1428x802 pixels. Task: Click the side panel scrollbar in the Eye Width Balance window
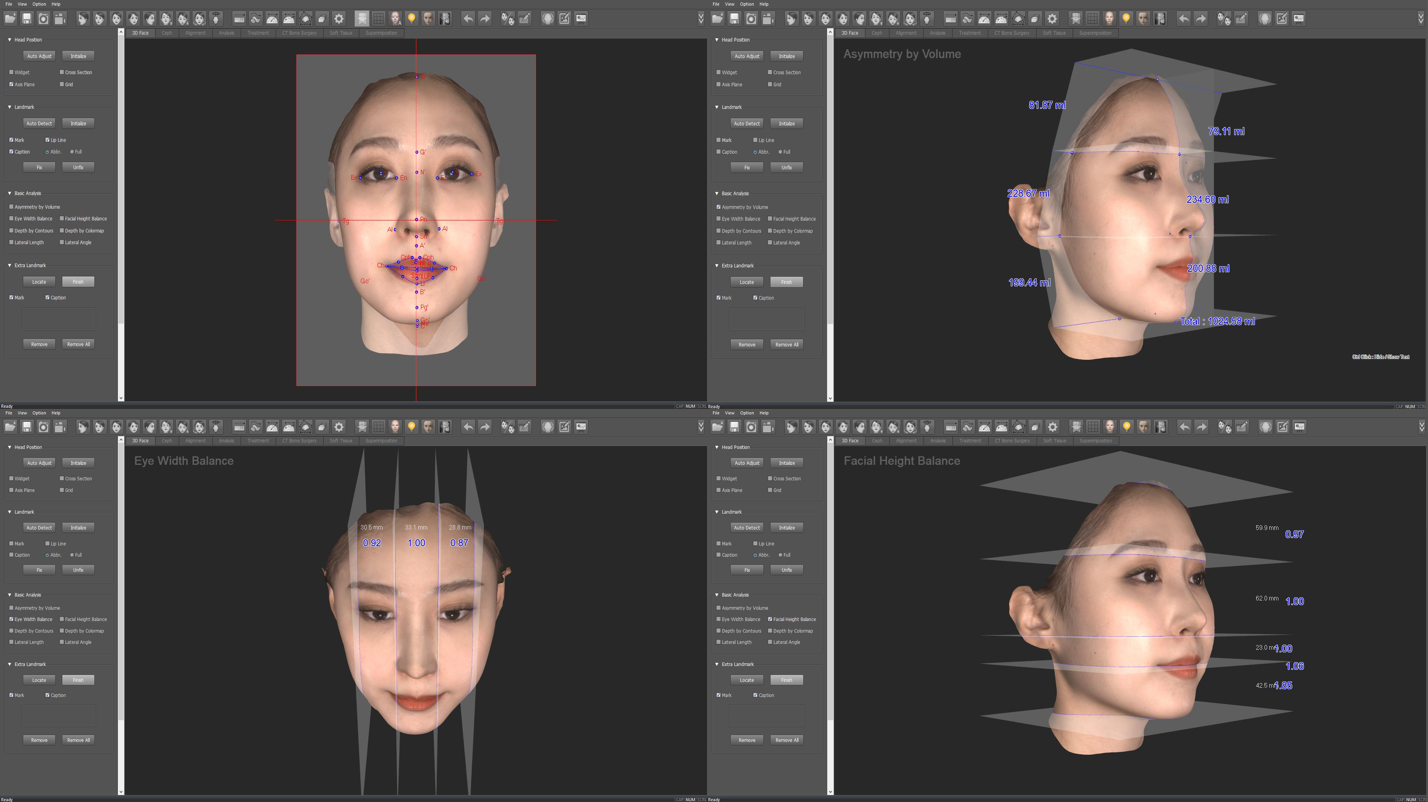coord(121,615)
